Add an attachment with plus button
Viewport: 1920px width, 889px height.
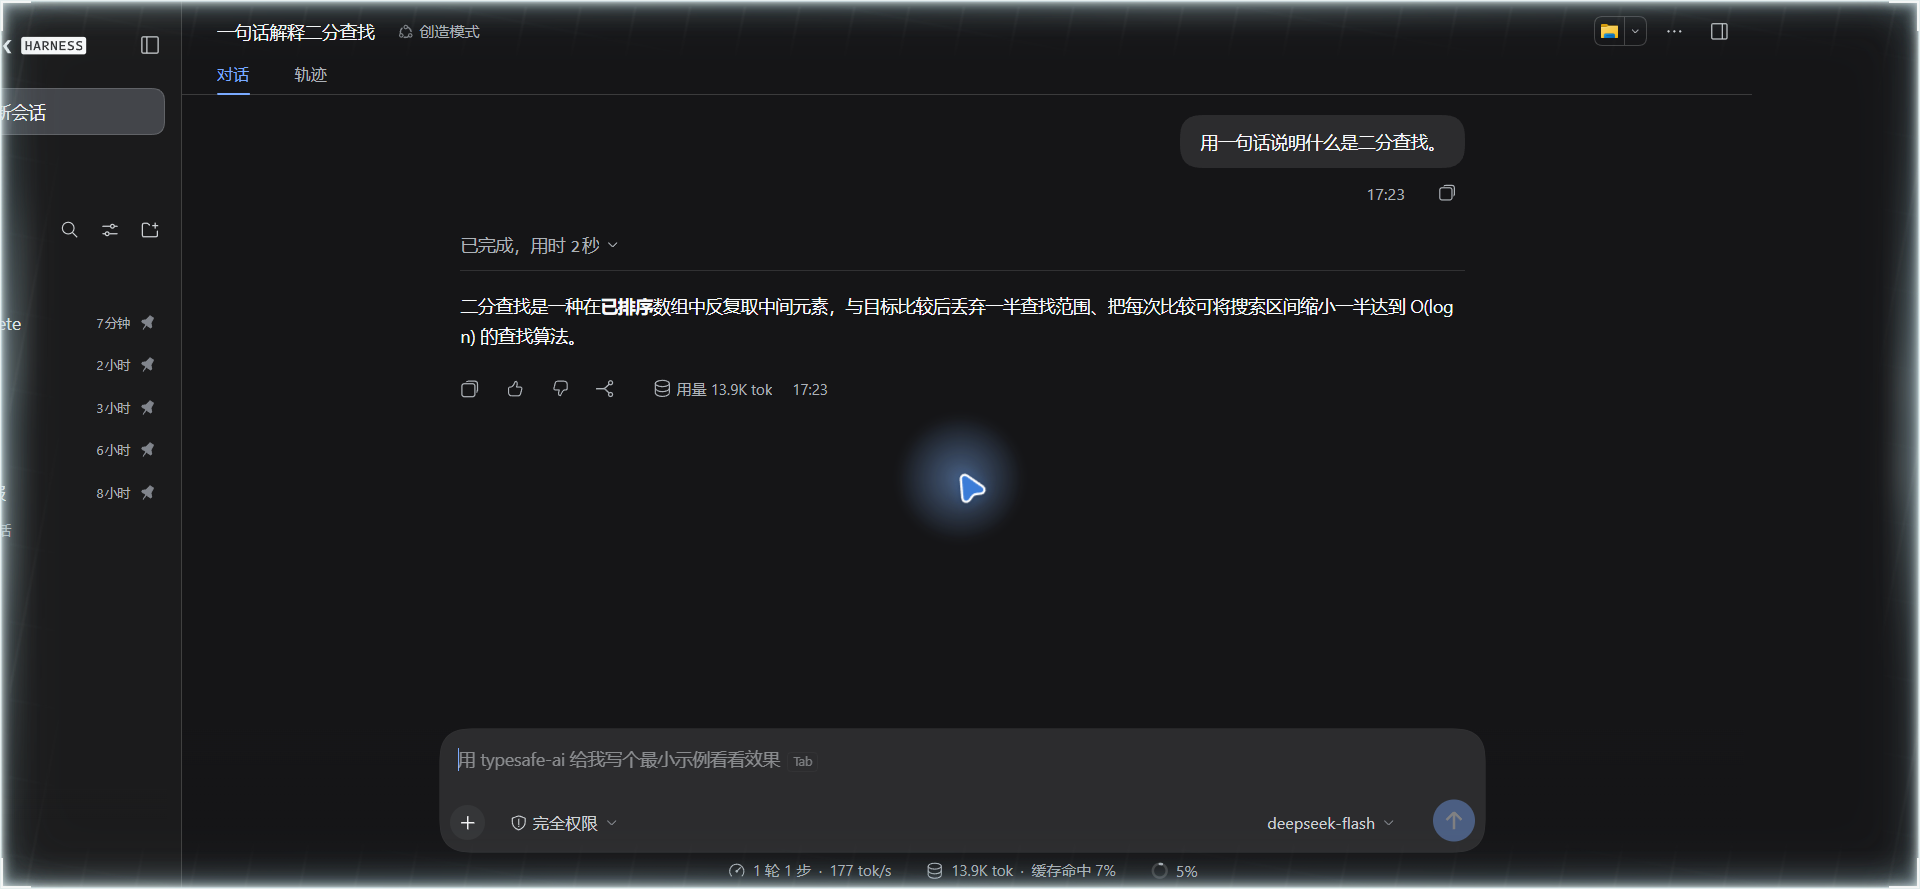coord(467,823)
